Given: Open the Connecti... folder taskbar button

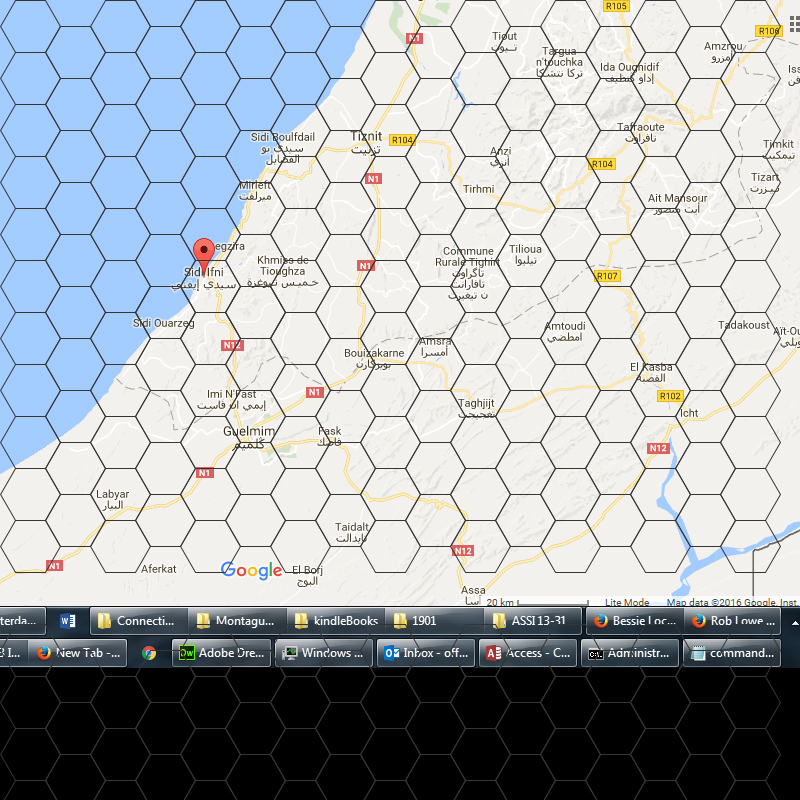Looking at the screenshot, I should [139, 621].
